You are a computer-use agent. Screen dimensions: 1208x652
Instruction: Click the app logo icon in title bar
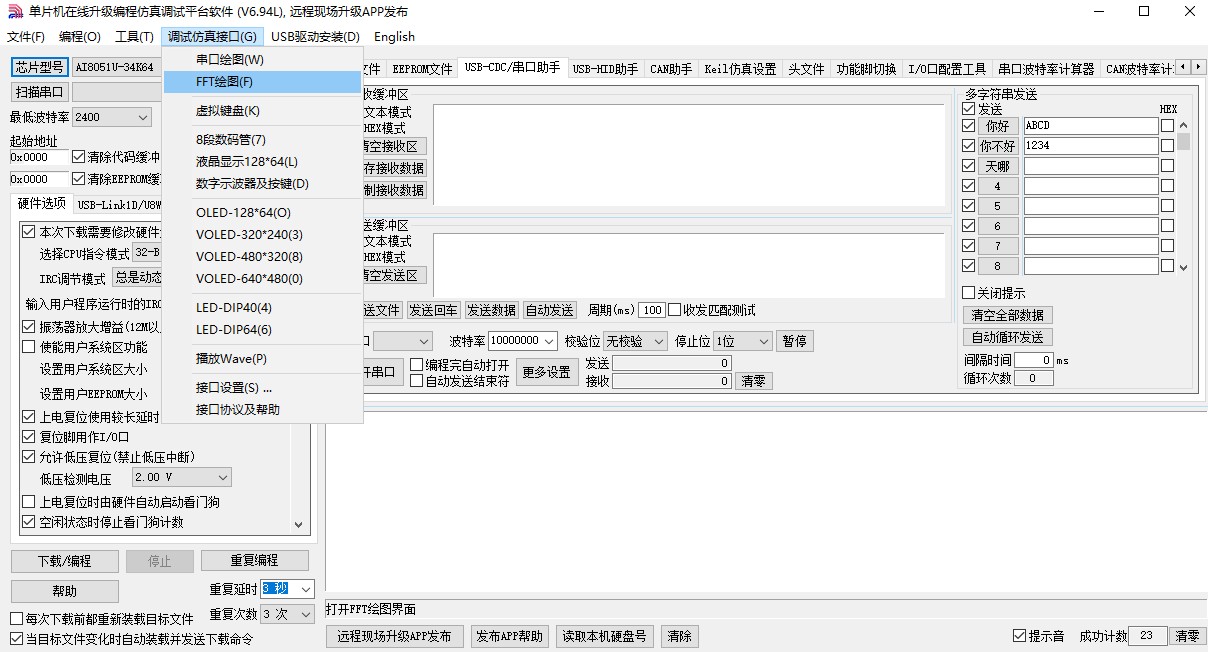coord(14,12)
